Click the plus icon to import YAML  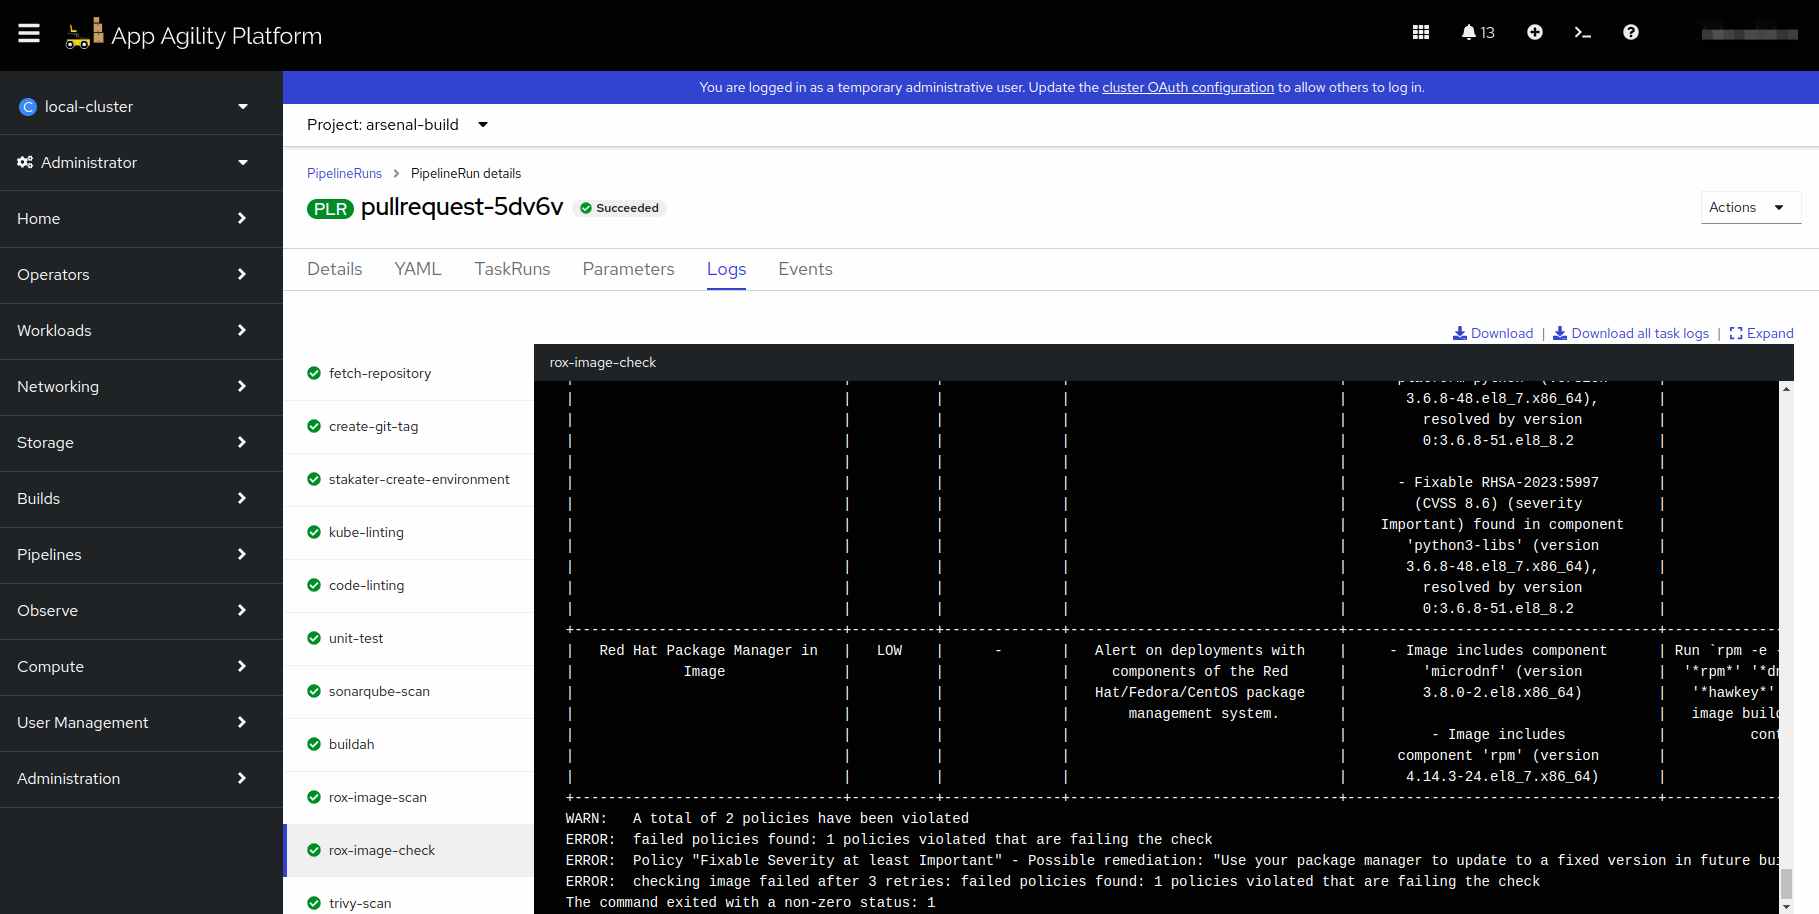1535,32
